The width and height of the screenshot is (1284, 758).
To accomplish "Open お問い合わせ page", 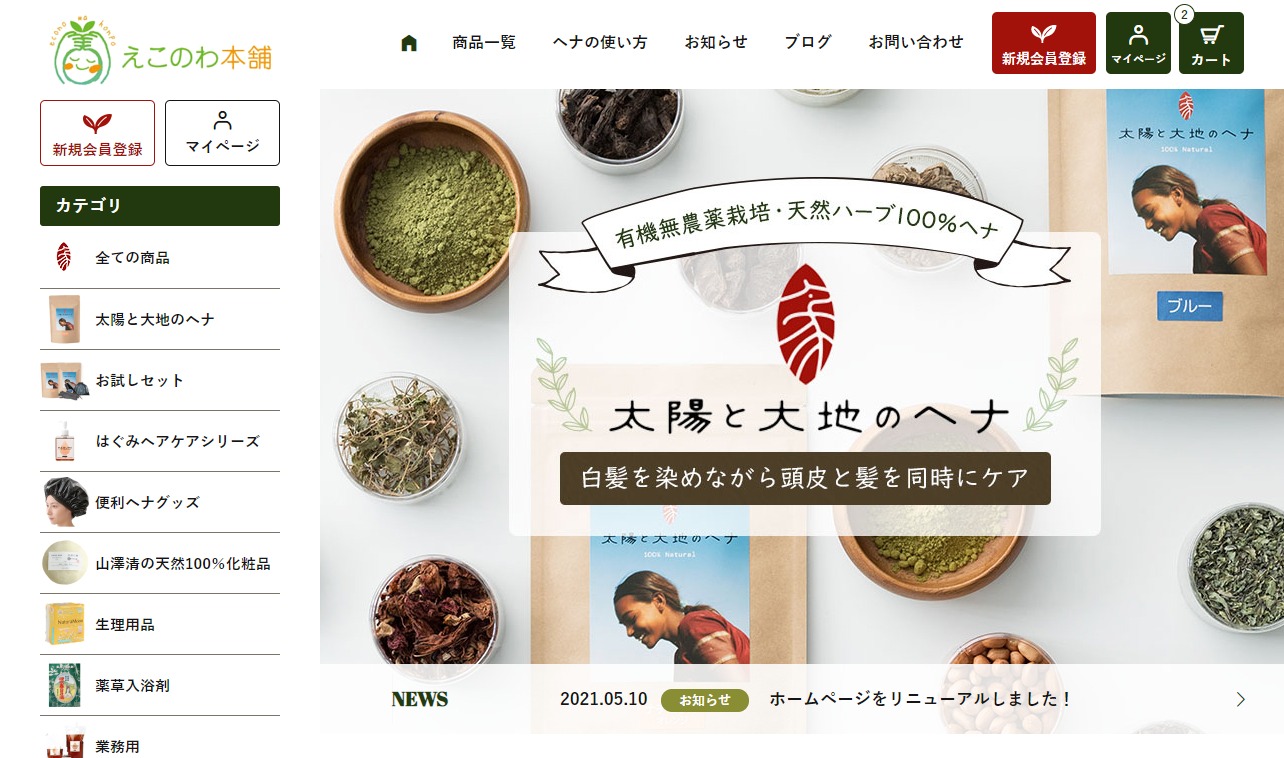I will [x=916, y=42].
